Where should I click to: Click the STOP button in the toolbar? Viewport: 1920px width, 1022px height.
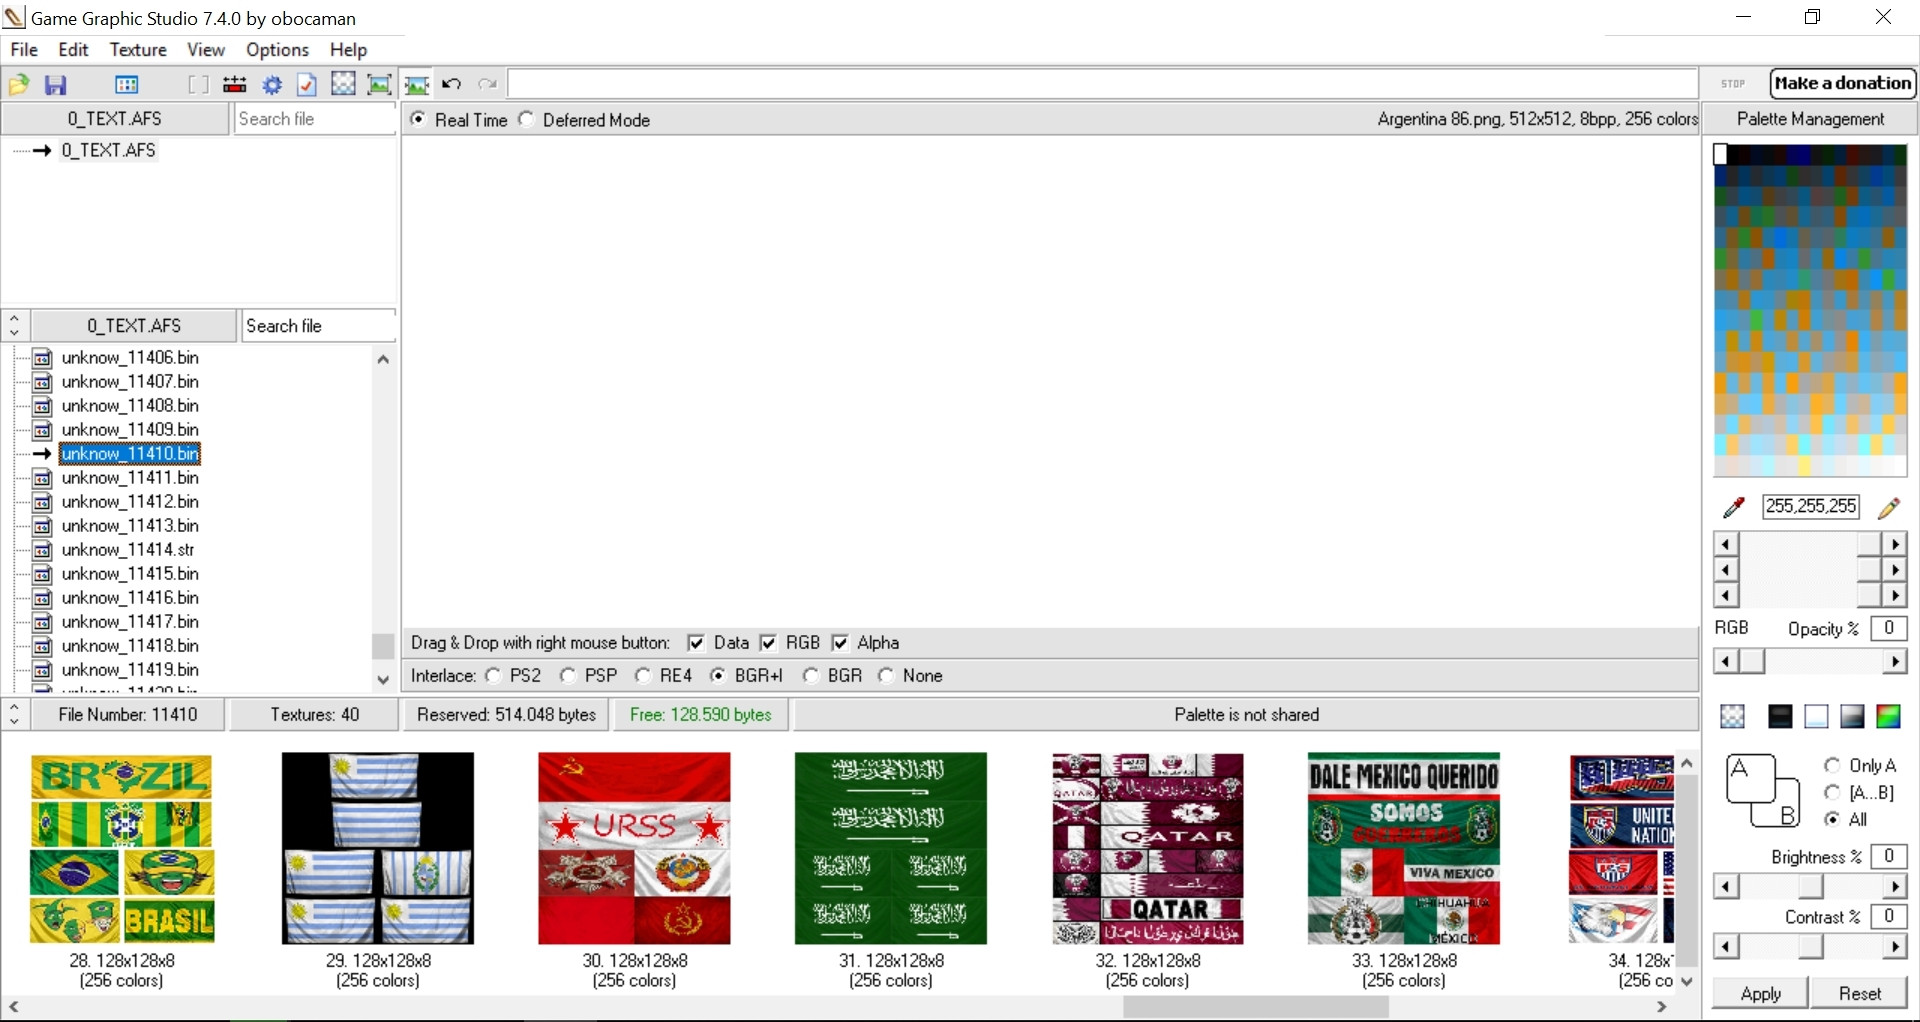click(x=1733, y=84)
